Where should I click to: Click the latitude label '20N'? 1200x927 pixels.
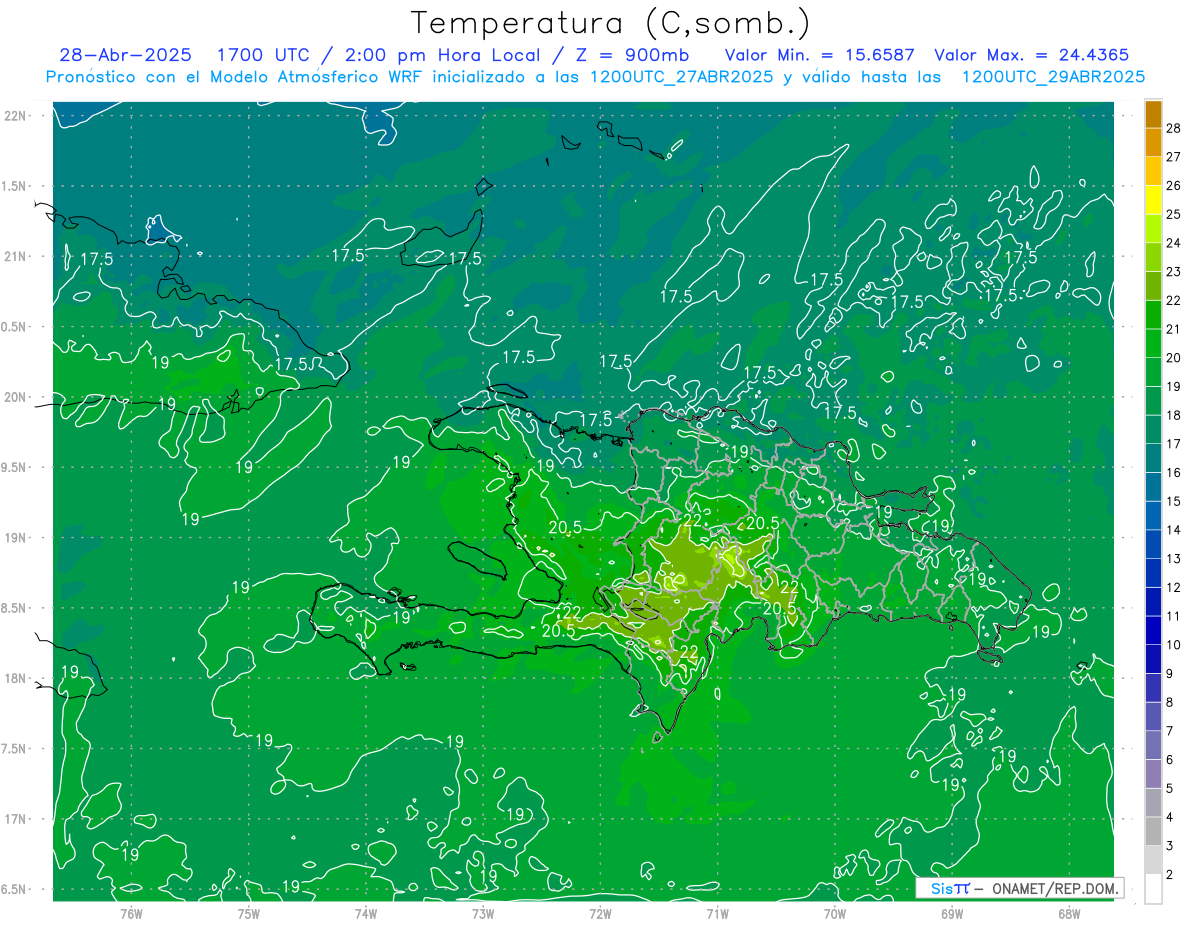click(x=16, y=397)
